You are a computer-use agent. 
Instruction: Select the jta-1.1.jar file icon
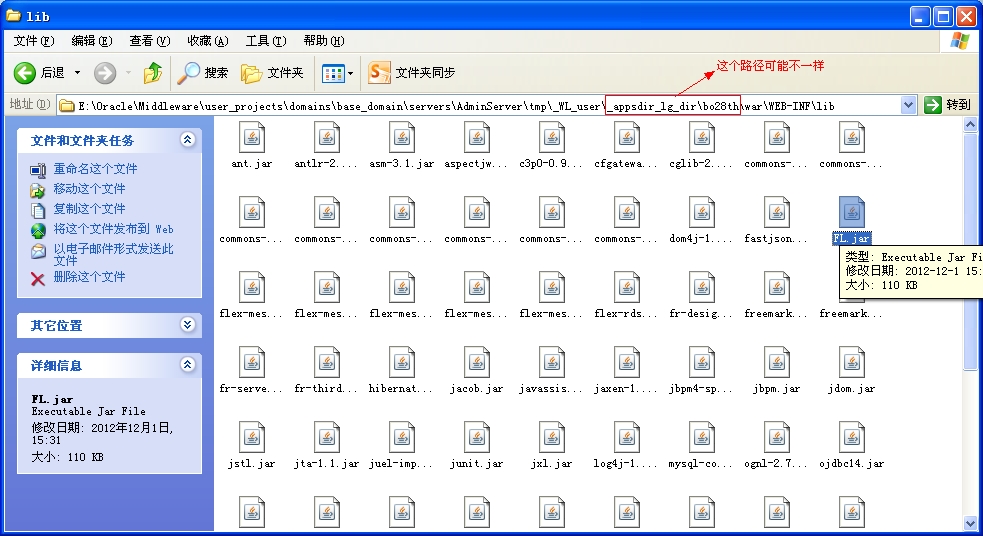pyautogui.click(x=327, y=437)
